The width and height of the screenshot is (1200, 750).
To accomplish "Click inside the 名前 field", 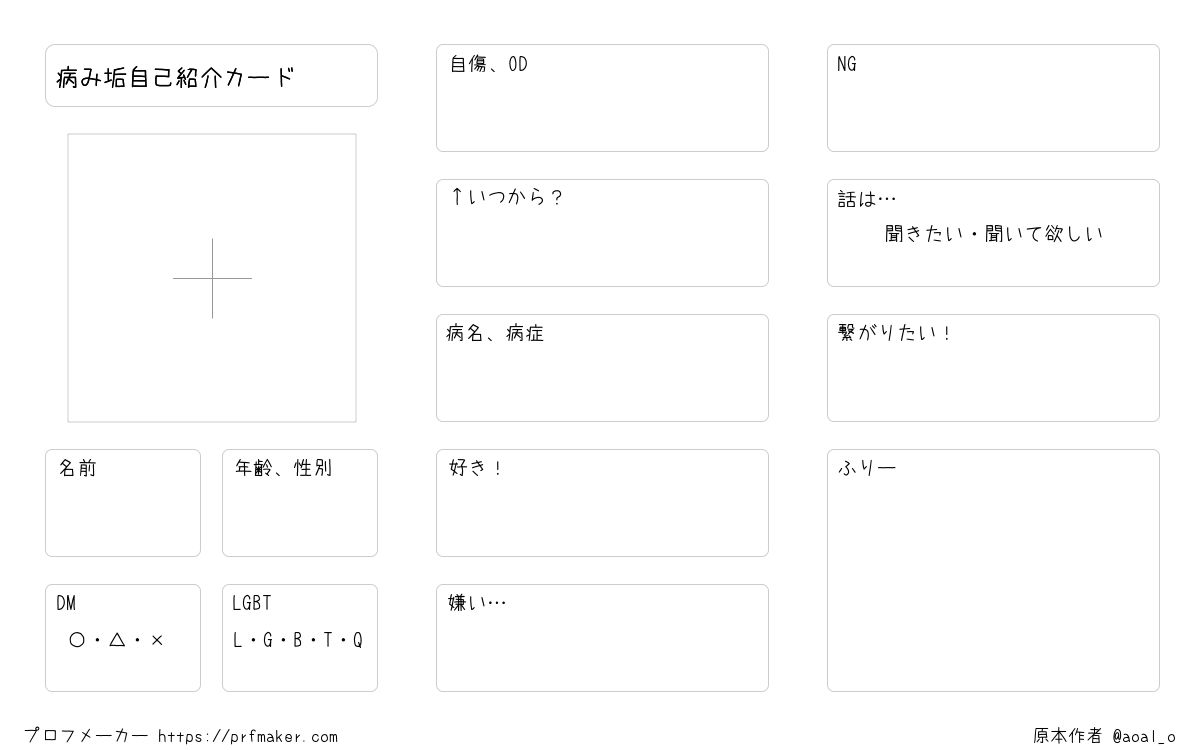I will 123,503.
